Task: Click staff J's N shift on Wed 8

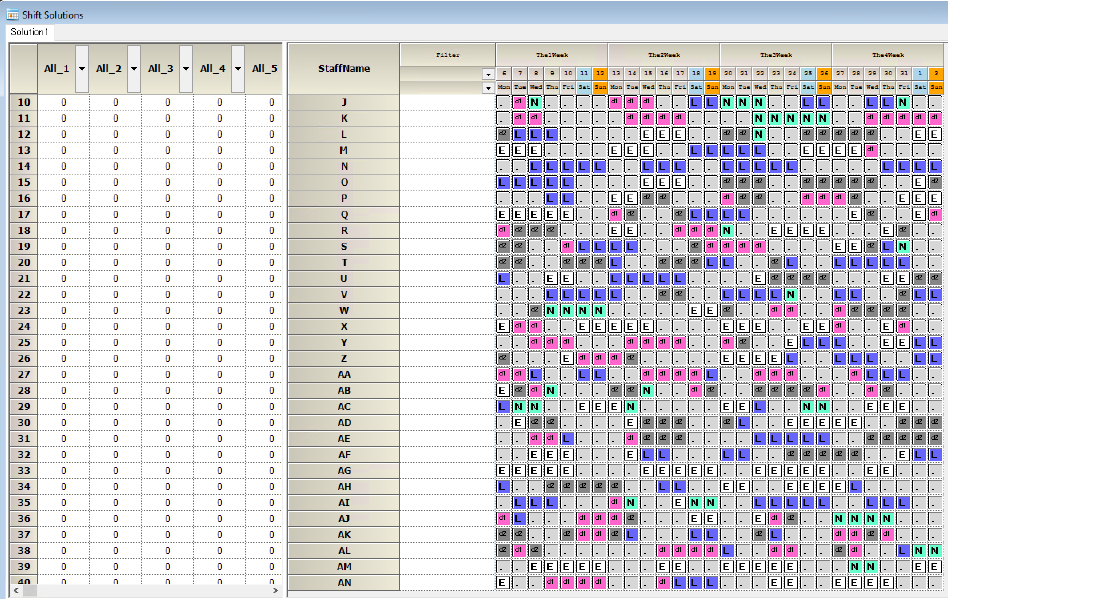Action: [535, 102]
